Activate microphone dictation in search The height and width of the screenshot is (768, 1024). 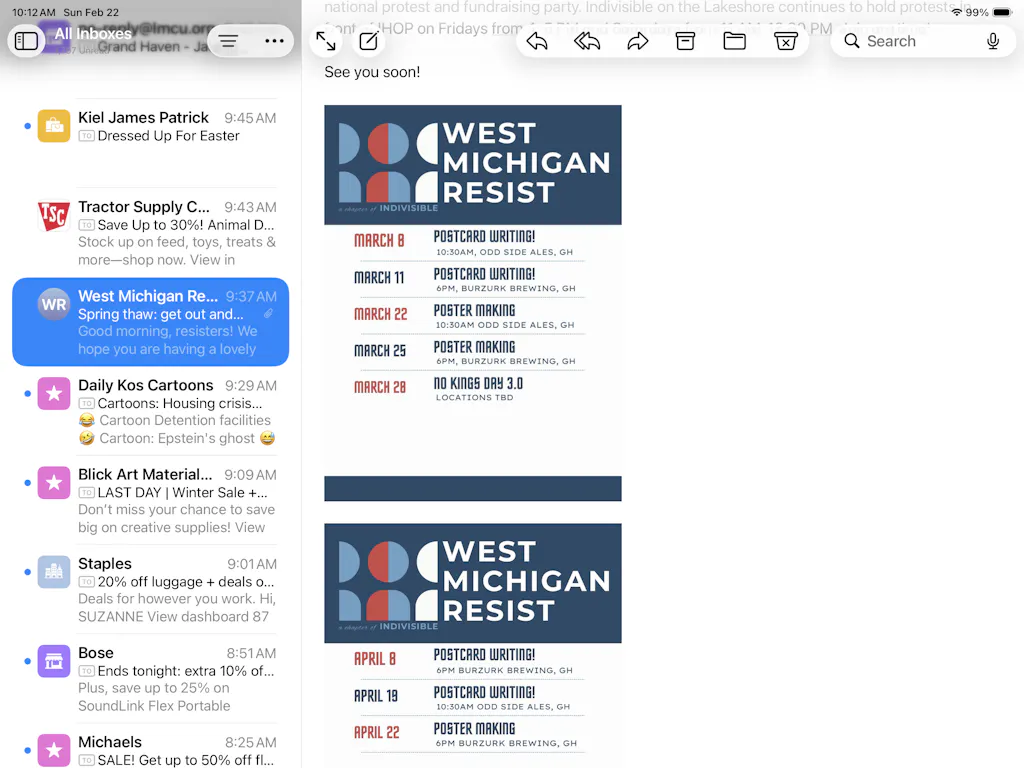993,41
